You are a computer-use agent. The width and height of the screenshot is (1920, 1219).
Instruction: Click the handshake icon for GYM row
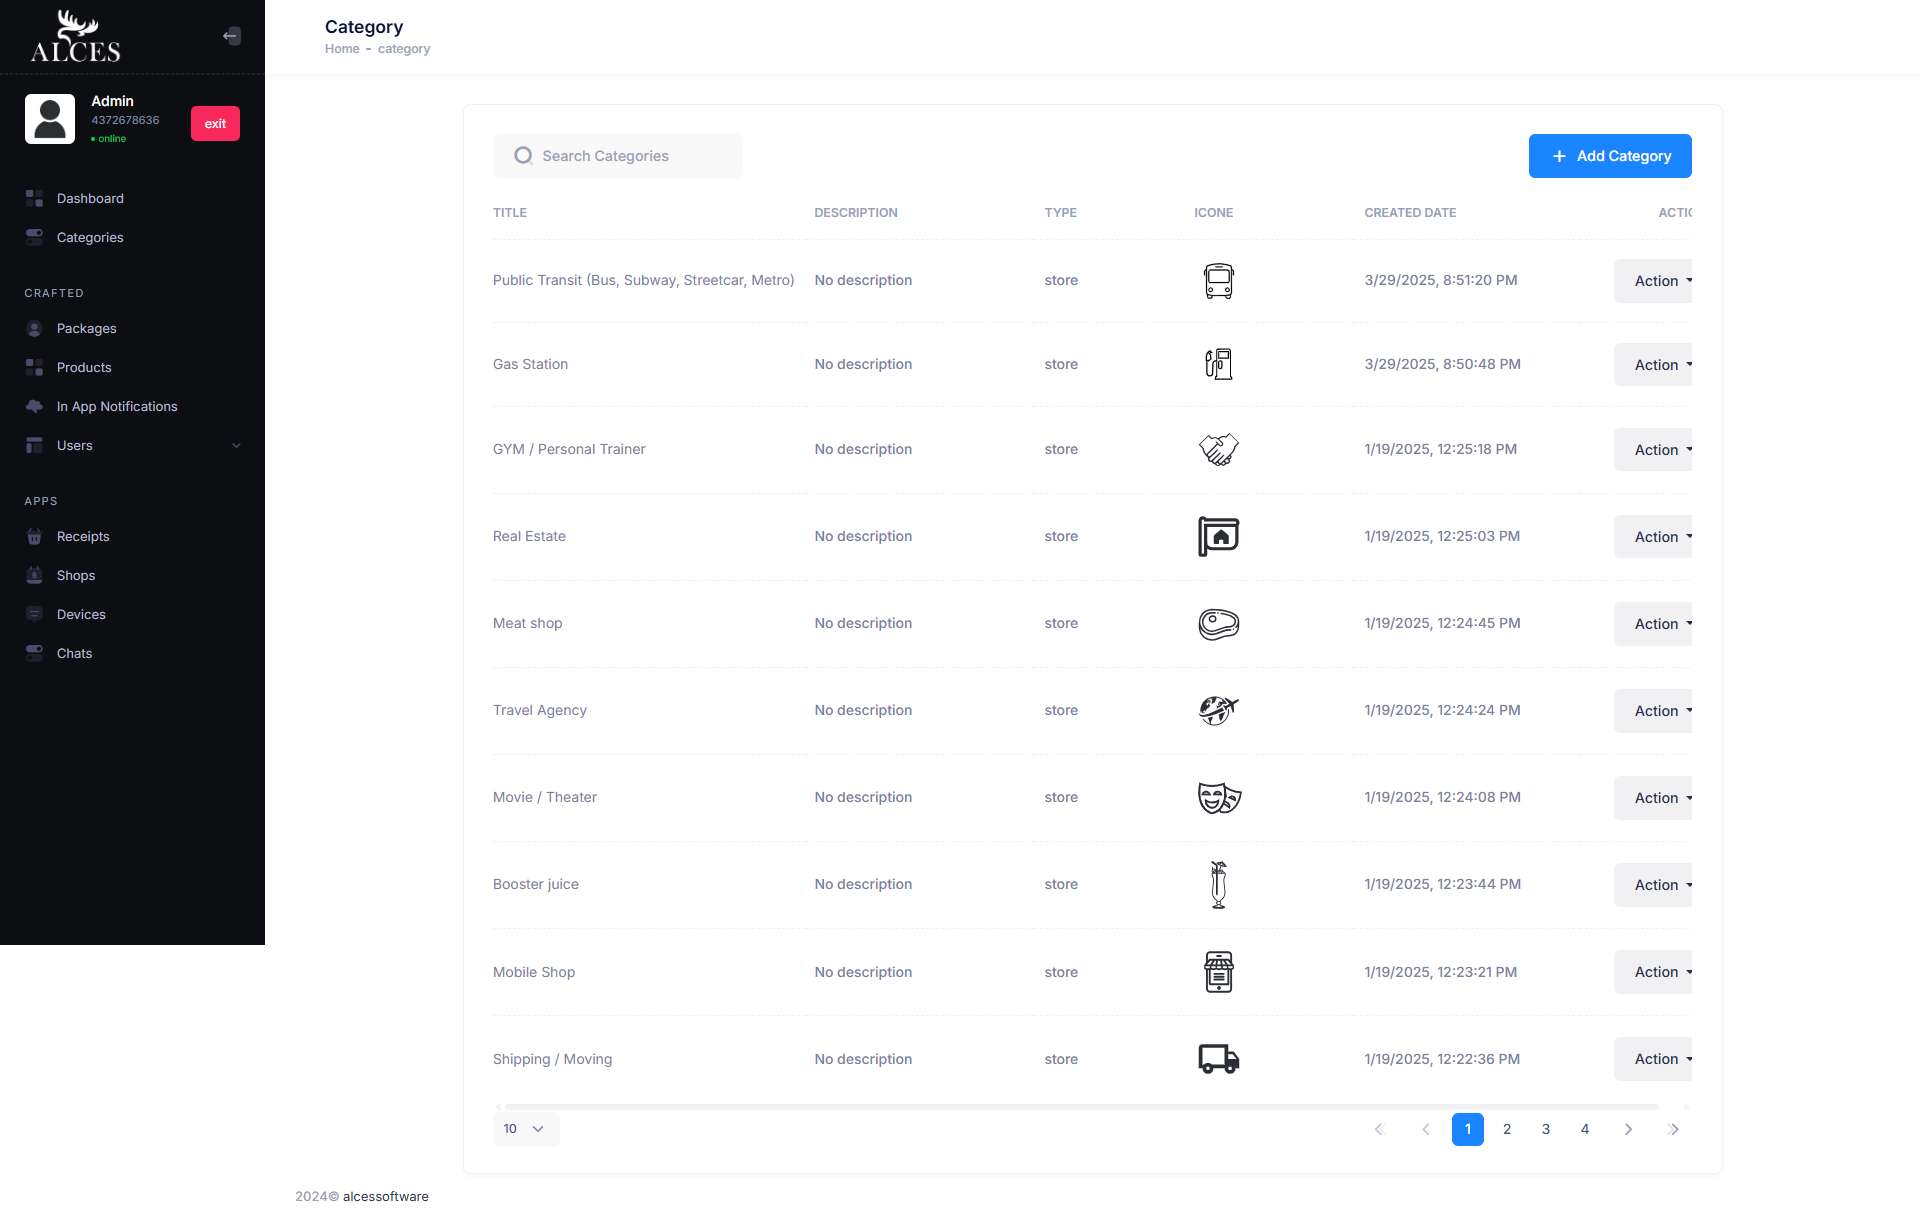tap(1218, 450)
